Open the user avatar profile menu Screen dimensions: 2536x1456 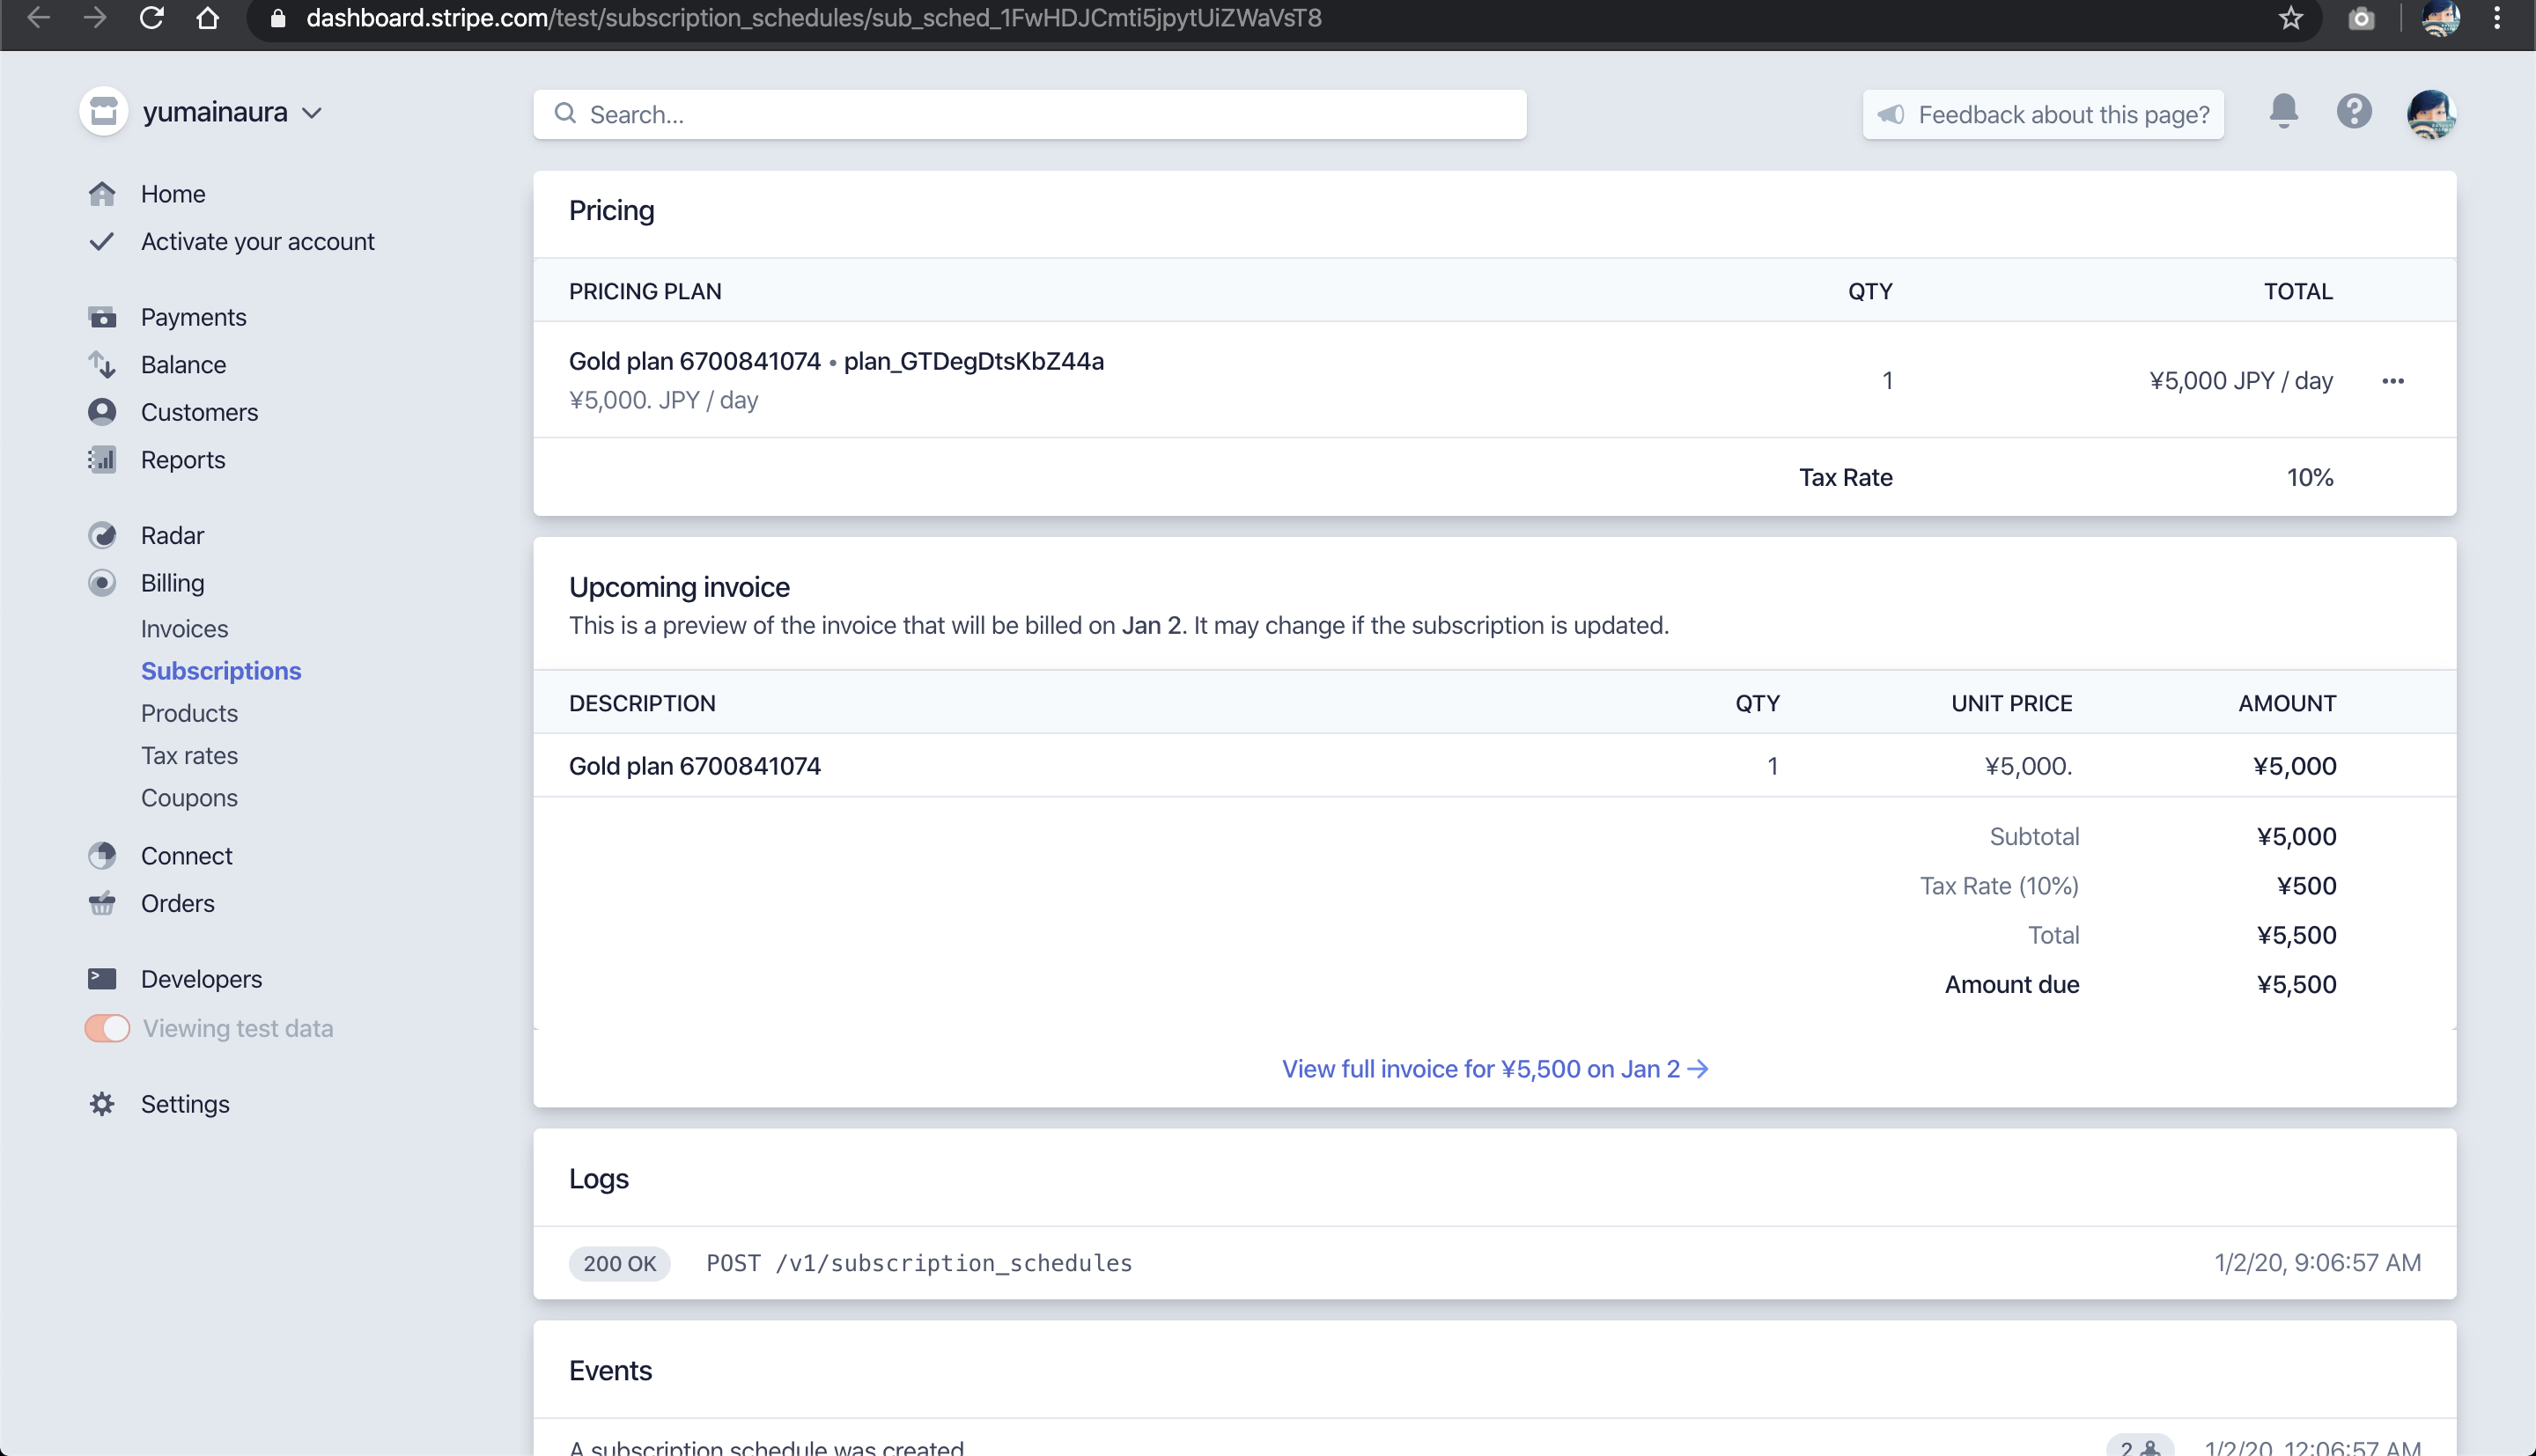point(2430,113)
